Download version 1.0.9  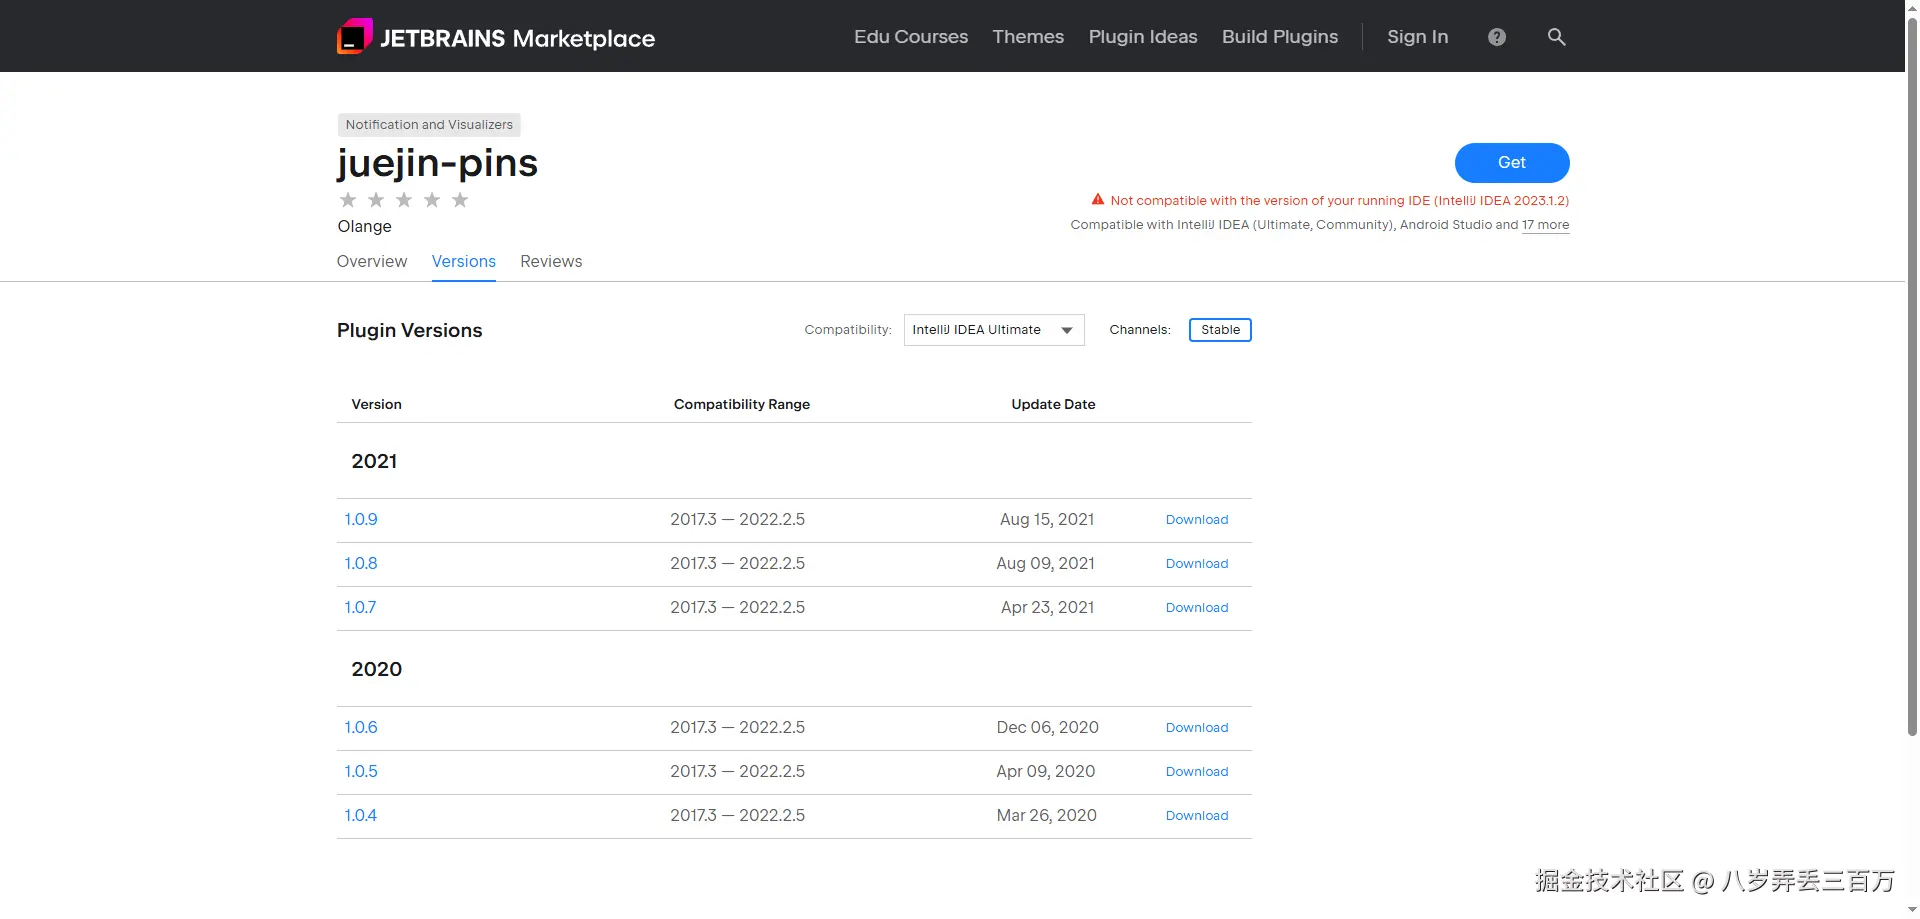(x=1196, y=520)
